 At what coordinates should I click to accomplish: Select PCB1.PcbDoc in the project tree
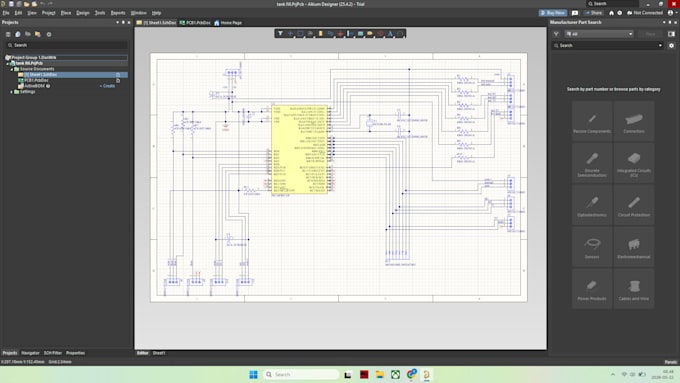point(36,80)
